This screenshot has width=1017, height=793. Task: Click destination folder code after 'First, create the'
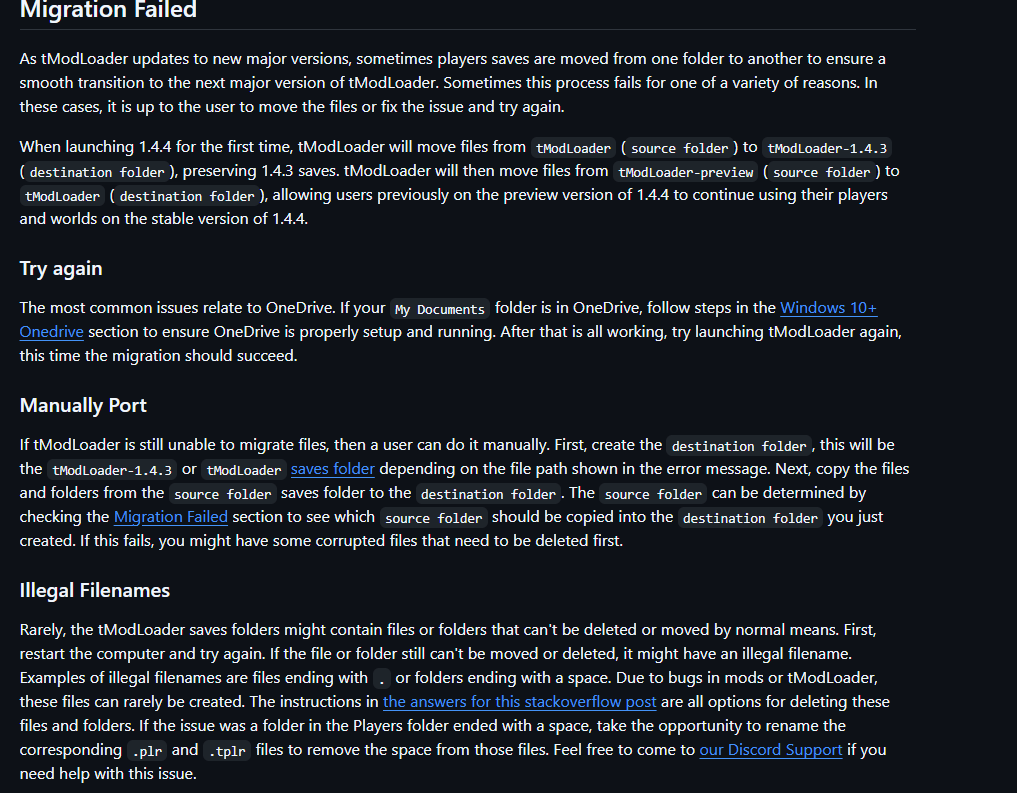coord(739,446)
